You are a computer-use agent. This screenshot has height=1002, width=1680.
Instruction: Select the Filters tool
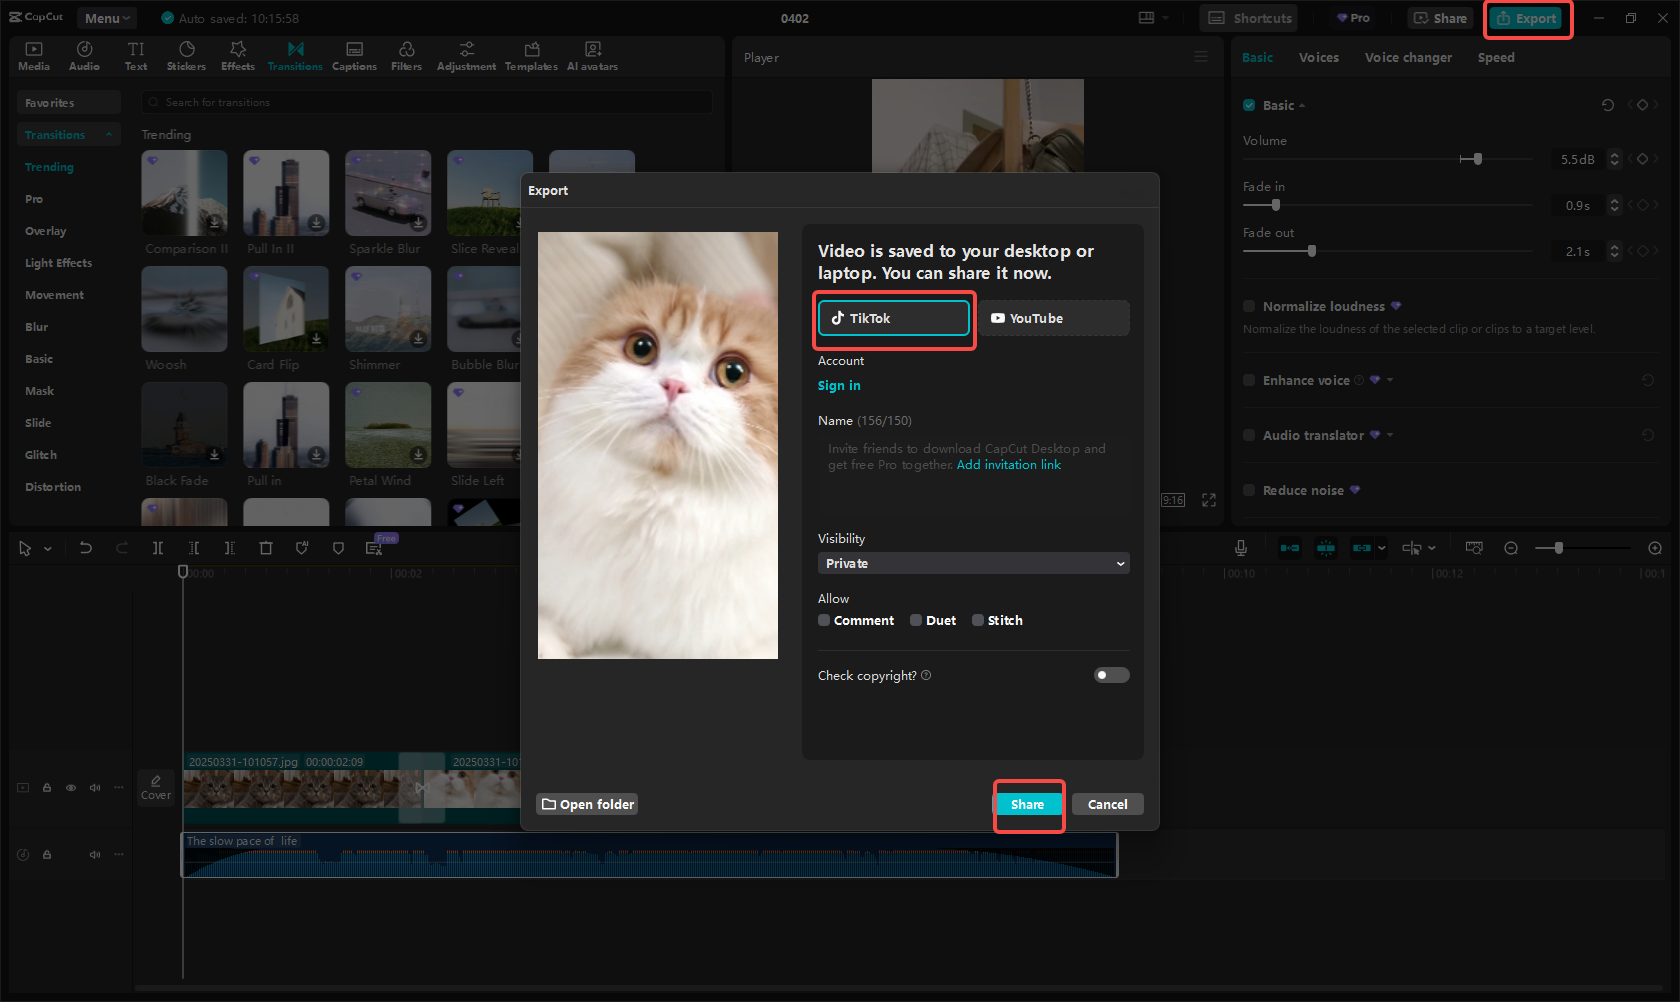(406, 55)
